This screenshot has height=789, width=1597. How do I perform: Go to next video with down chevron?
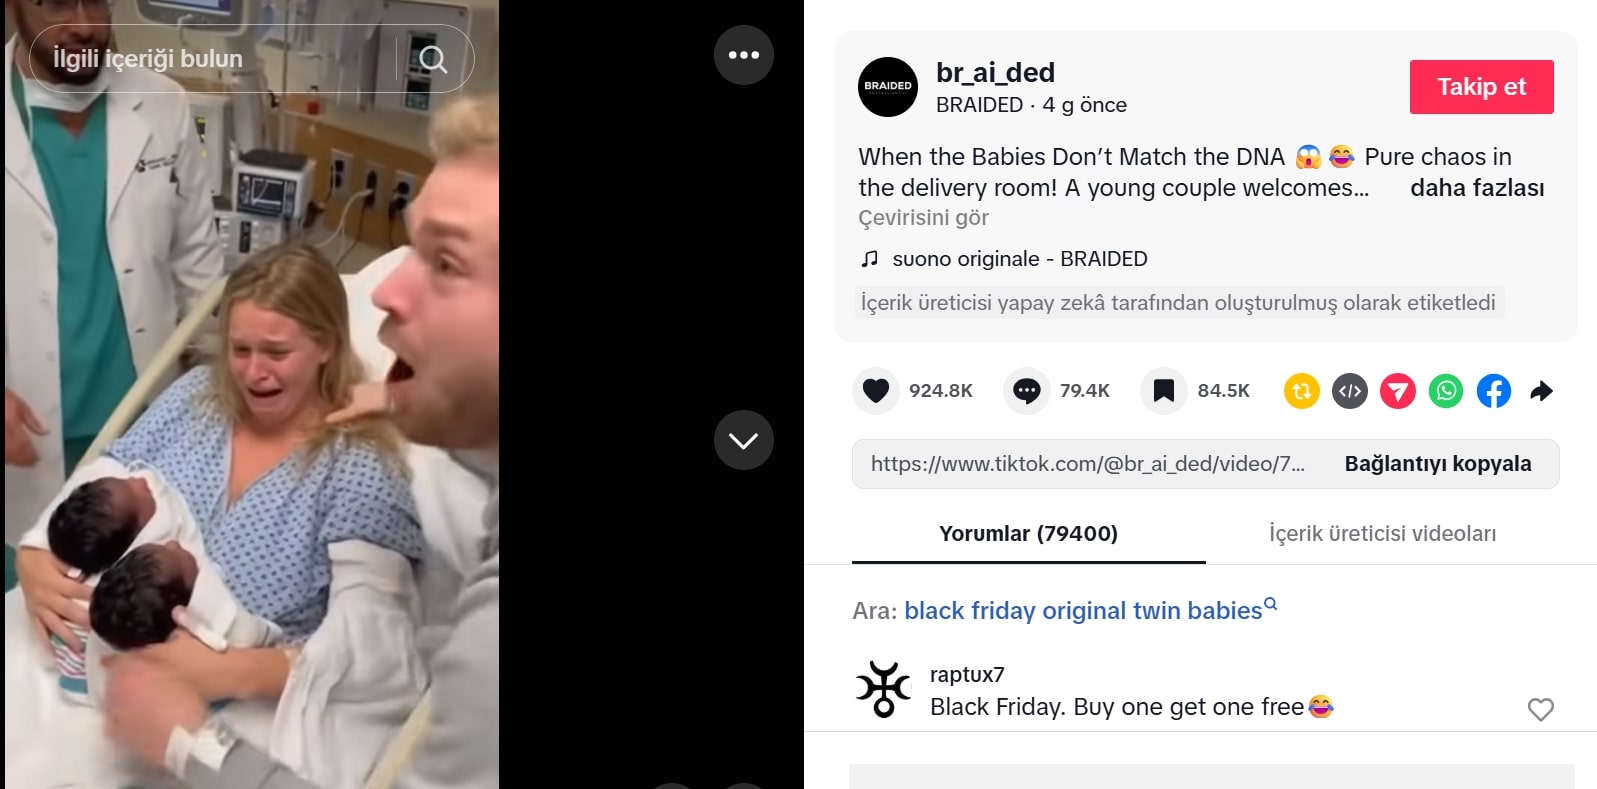click(744, 440)
